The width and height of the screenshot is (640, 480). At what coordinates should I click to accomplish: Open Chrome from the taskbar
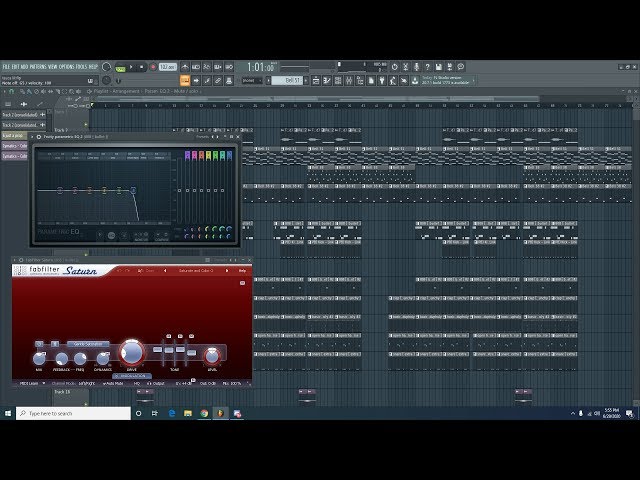pyautogui.click(x=204, y=413)
